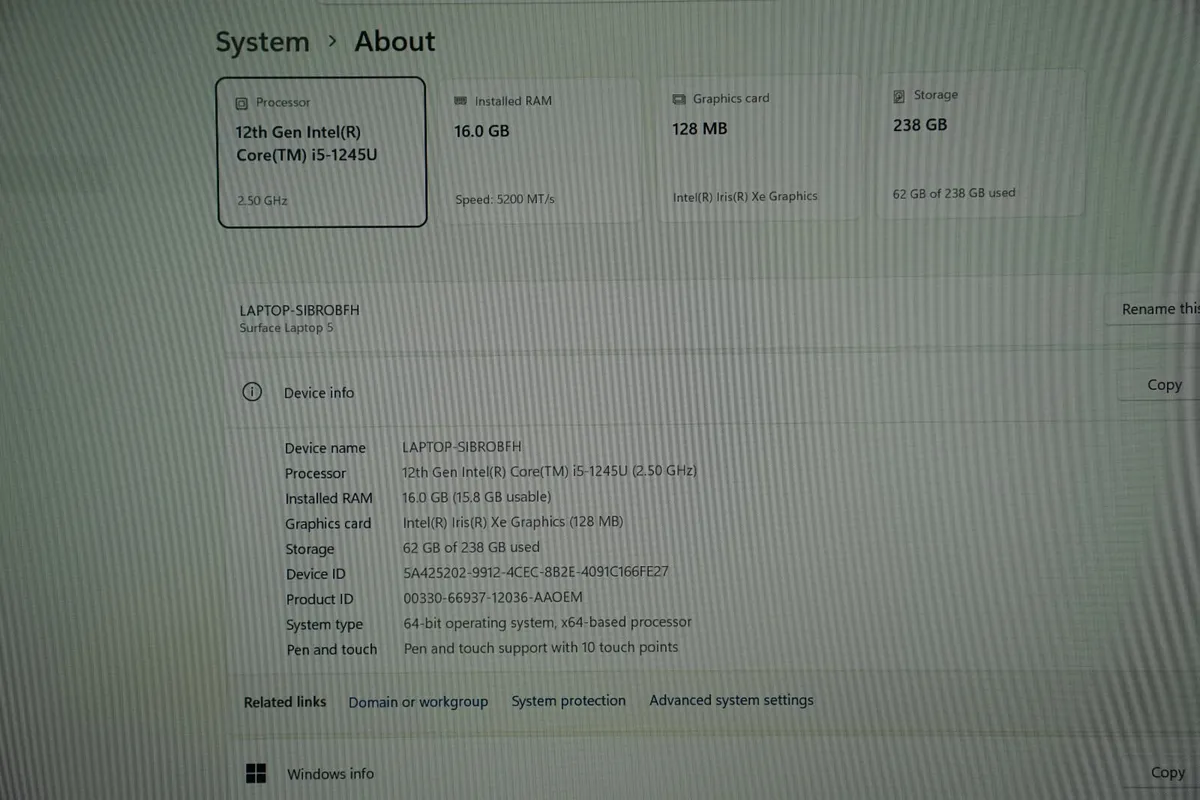Click 2.50 GHz in Processor card
1200x800 pixels.
click(x=262, y=201)
